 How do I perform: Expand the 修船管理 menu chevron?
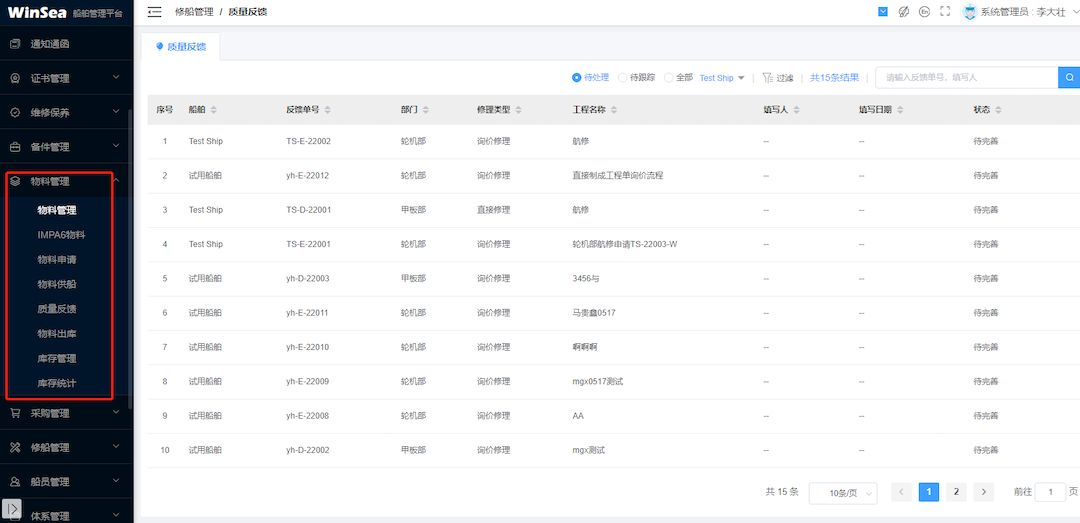116,447
